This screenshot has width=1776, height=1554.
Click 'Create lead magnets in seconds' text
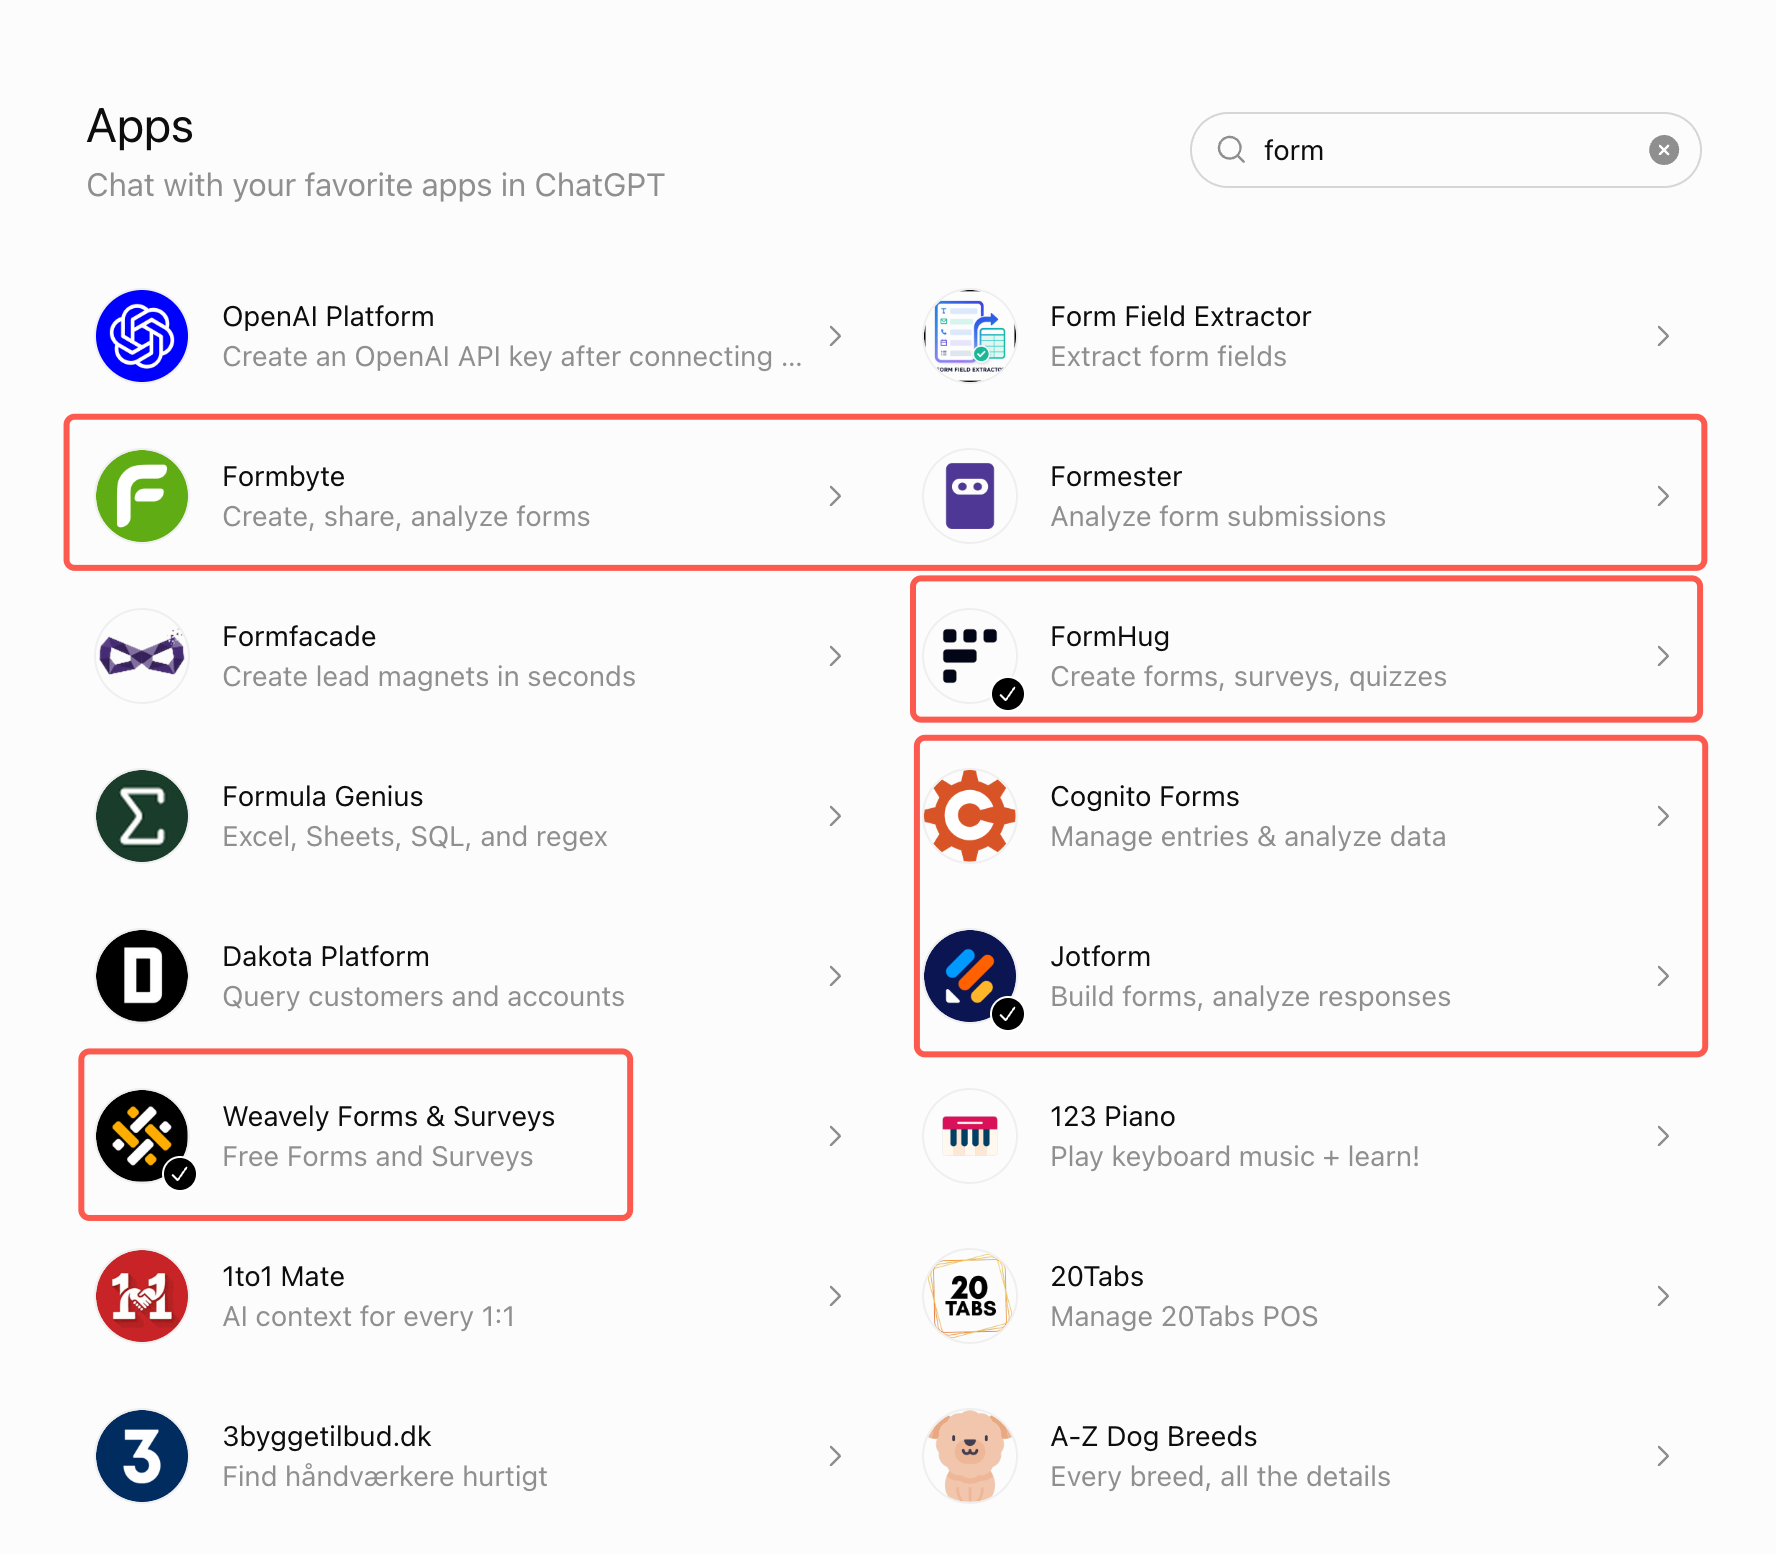coord(429,677)
